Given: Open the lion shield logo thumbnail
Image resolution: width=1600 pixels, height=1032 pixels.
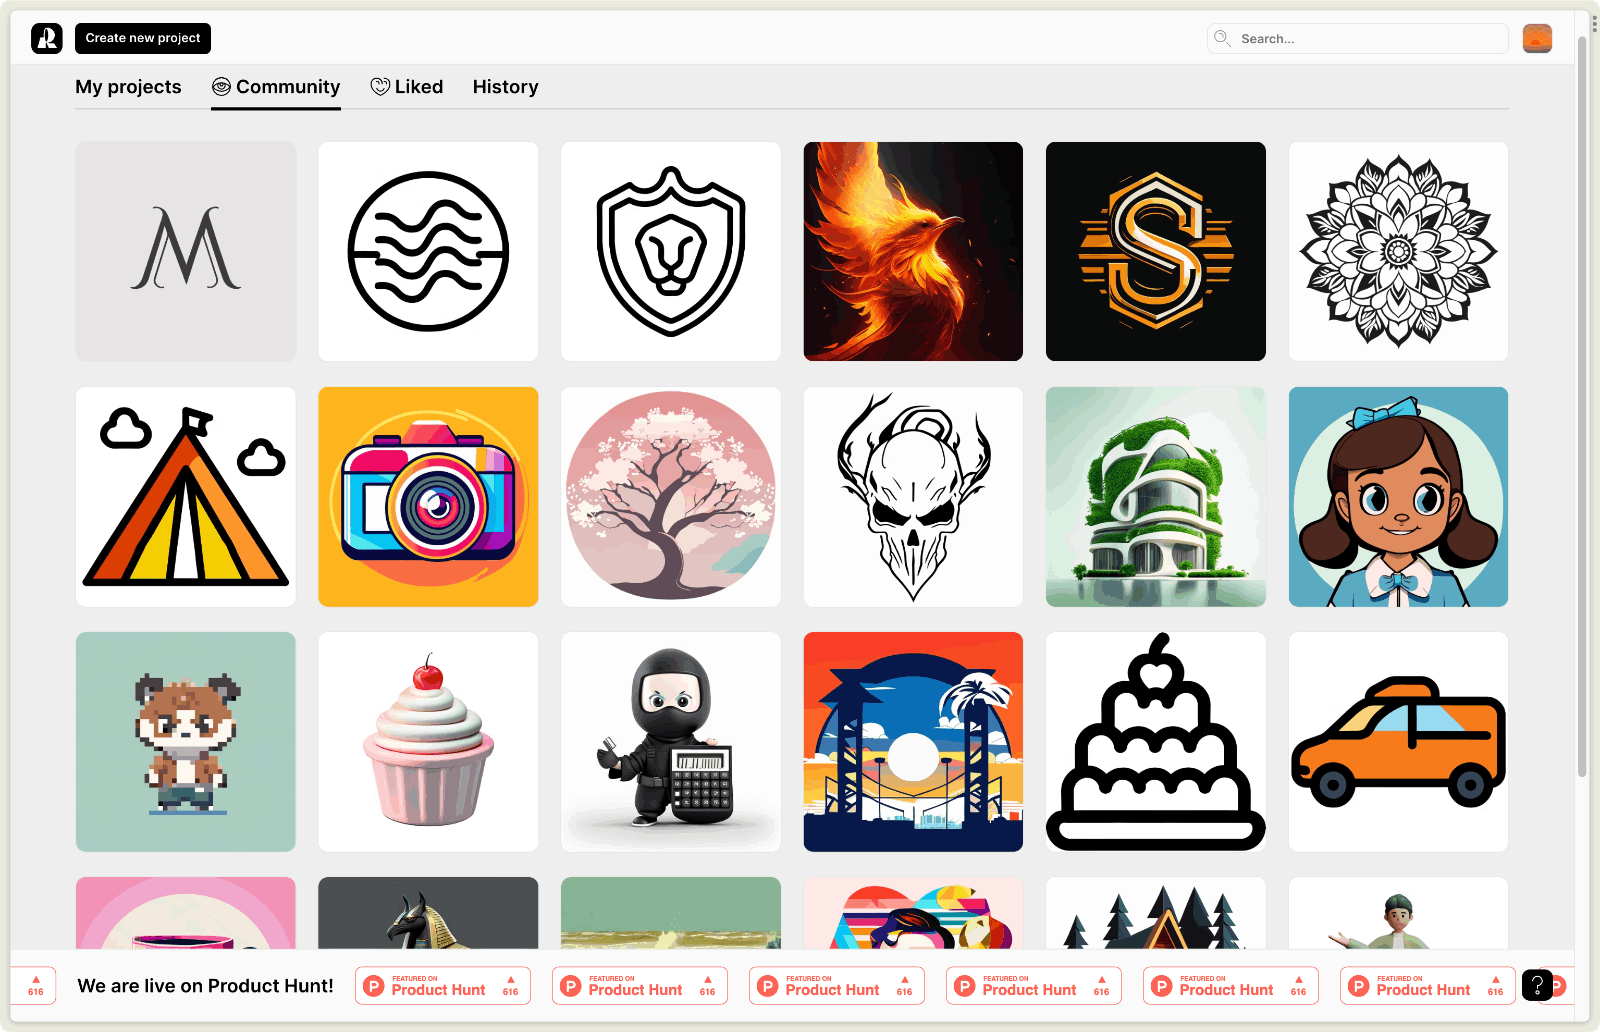Looking at the screenshot, I should 671,251.
